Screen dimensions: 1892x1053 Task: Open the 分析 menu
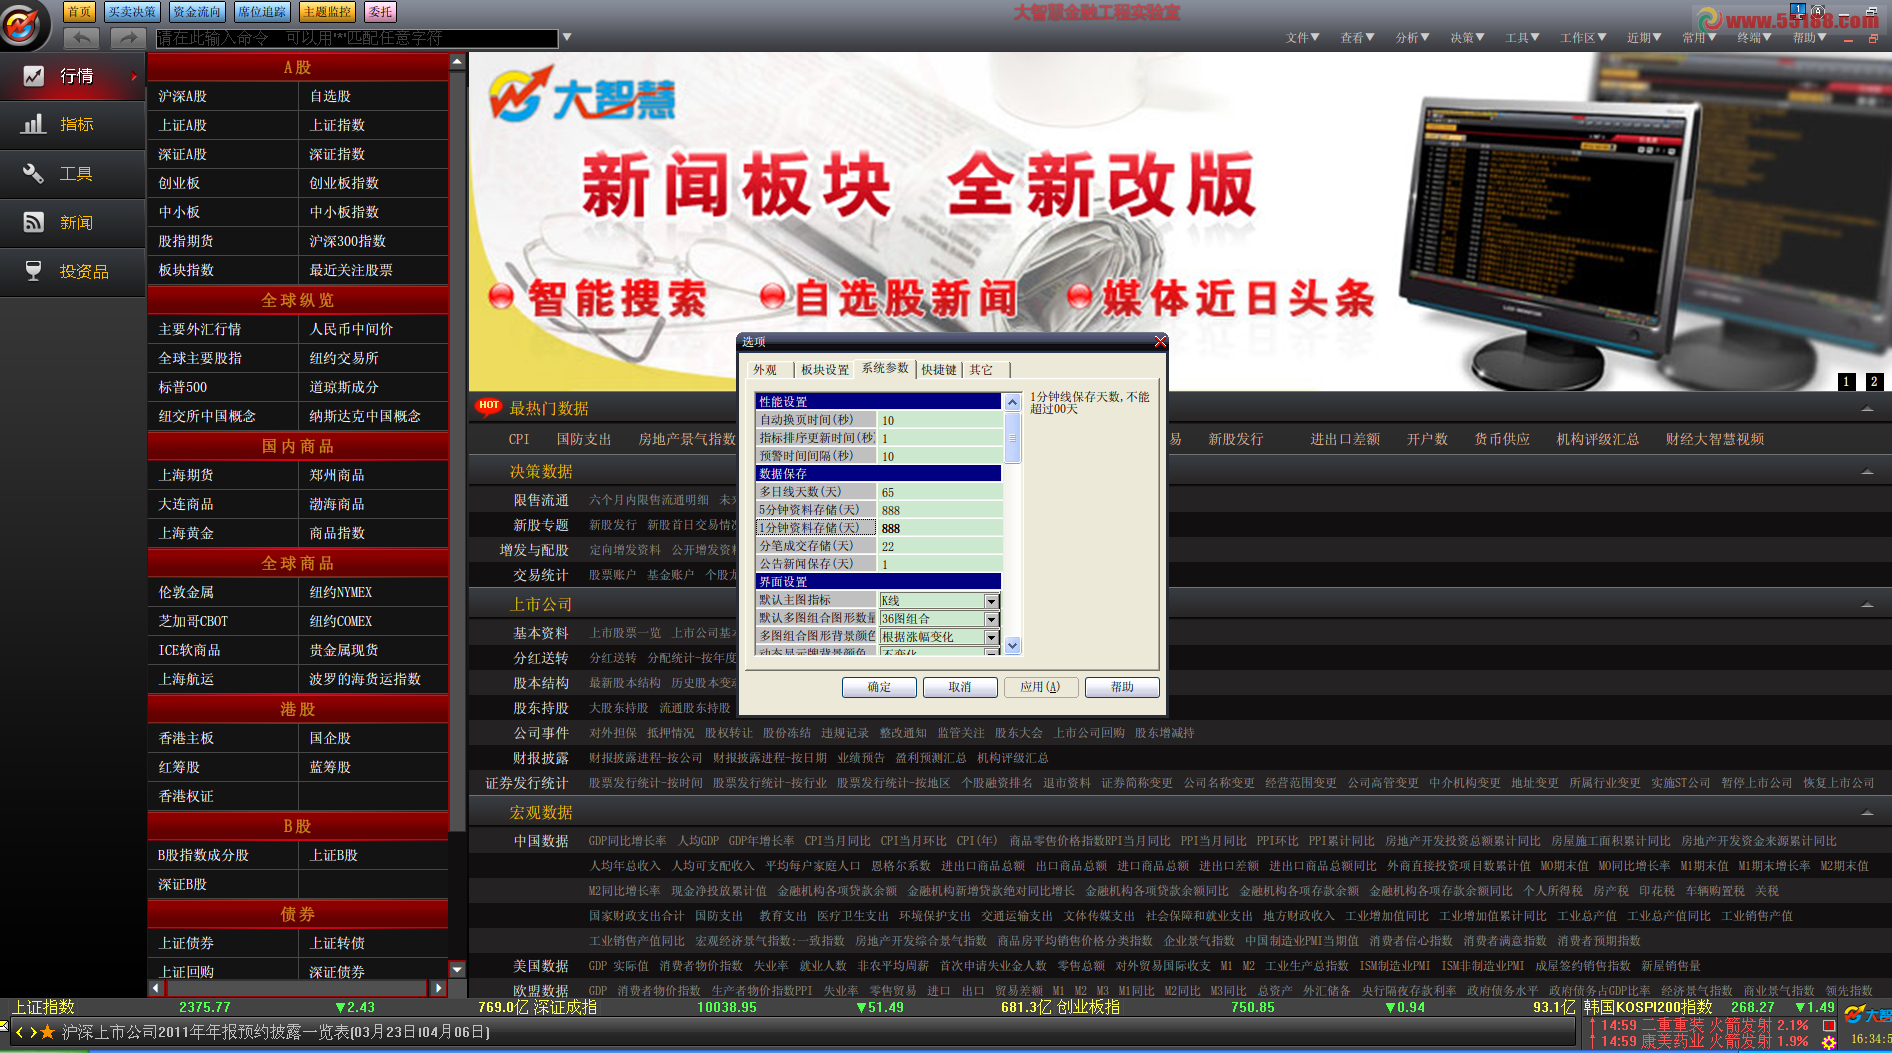[1412, 38]
